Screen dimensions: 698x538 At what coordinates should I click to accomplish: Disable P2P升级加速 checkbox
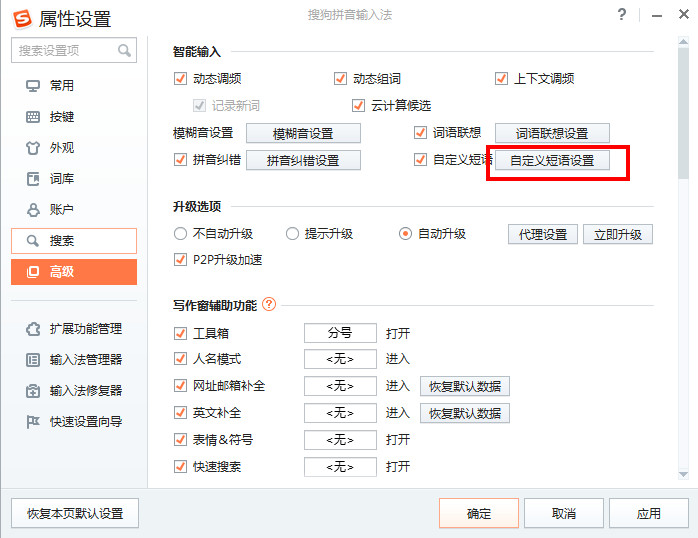coord(181,261)
